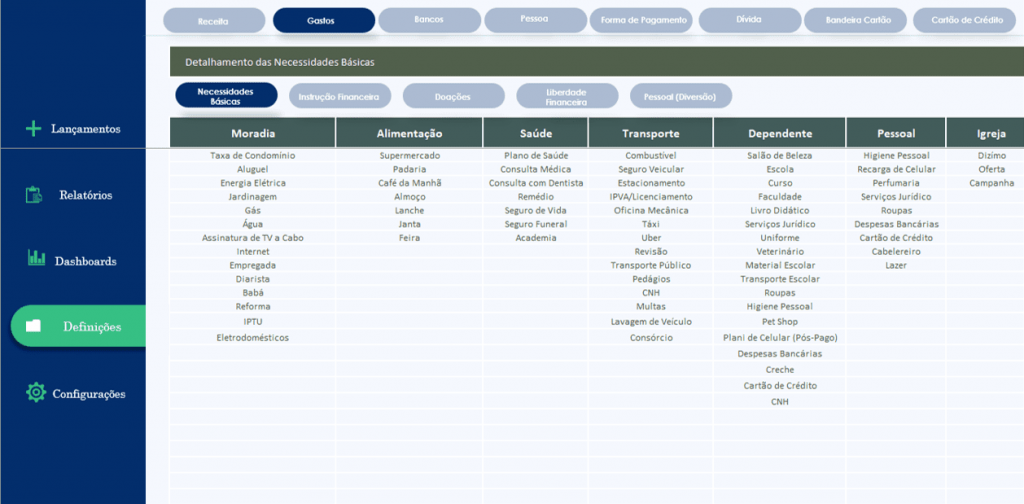1024x504 pixels.
Task: Click the Instrução Financeira category button
Action: click(340, 96)
